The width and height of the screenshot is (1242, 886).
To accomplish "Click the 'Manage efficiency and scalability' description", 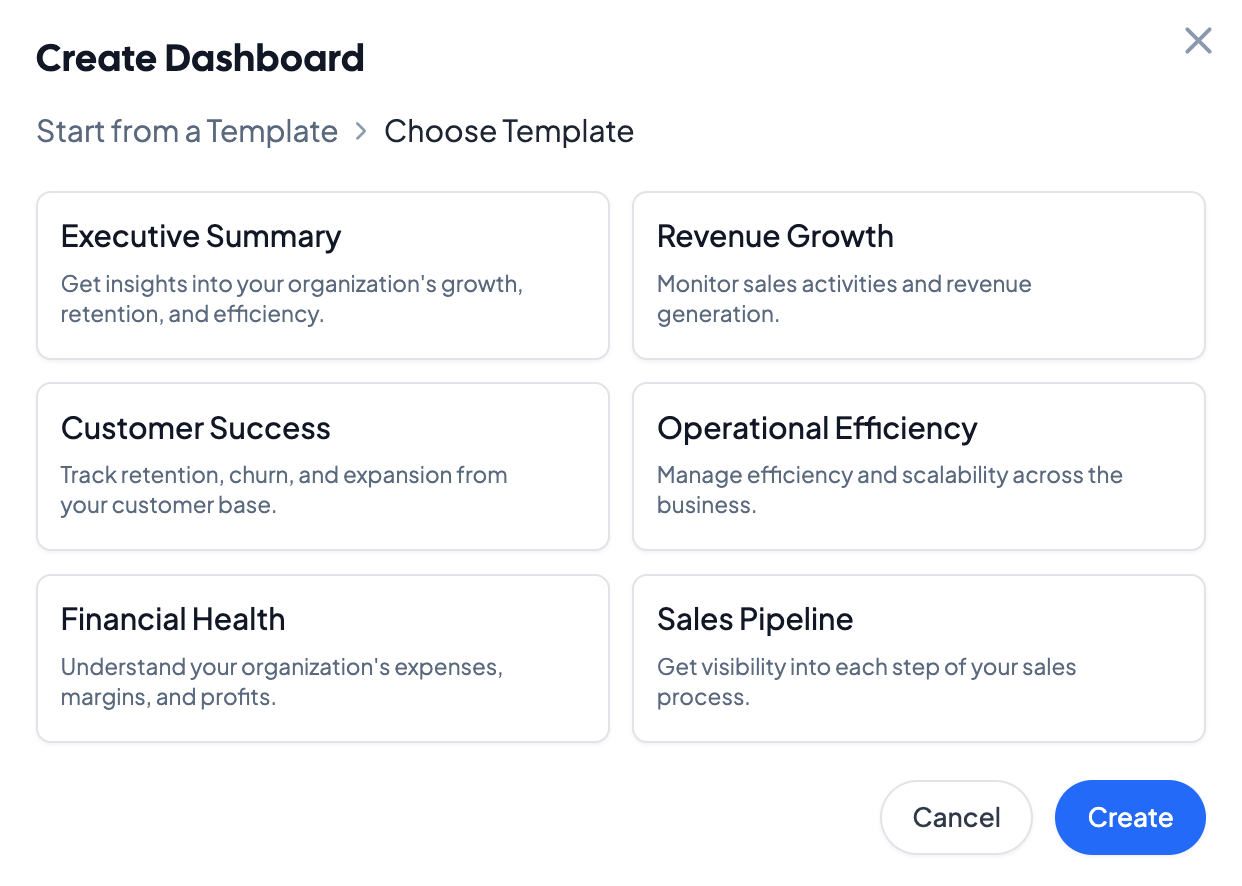I will [x=889, y=490].
